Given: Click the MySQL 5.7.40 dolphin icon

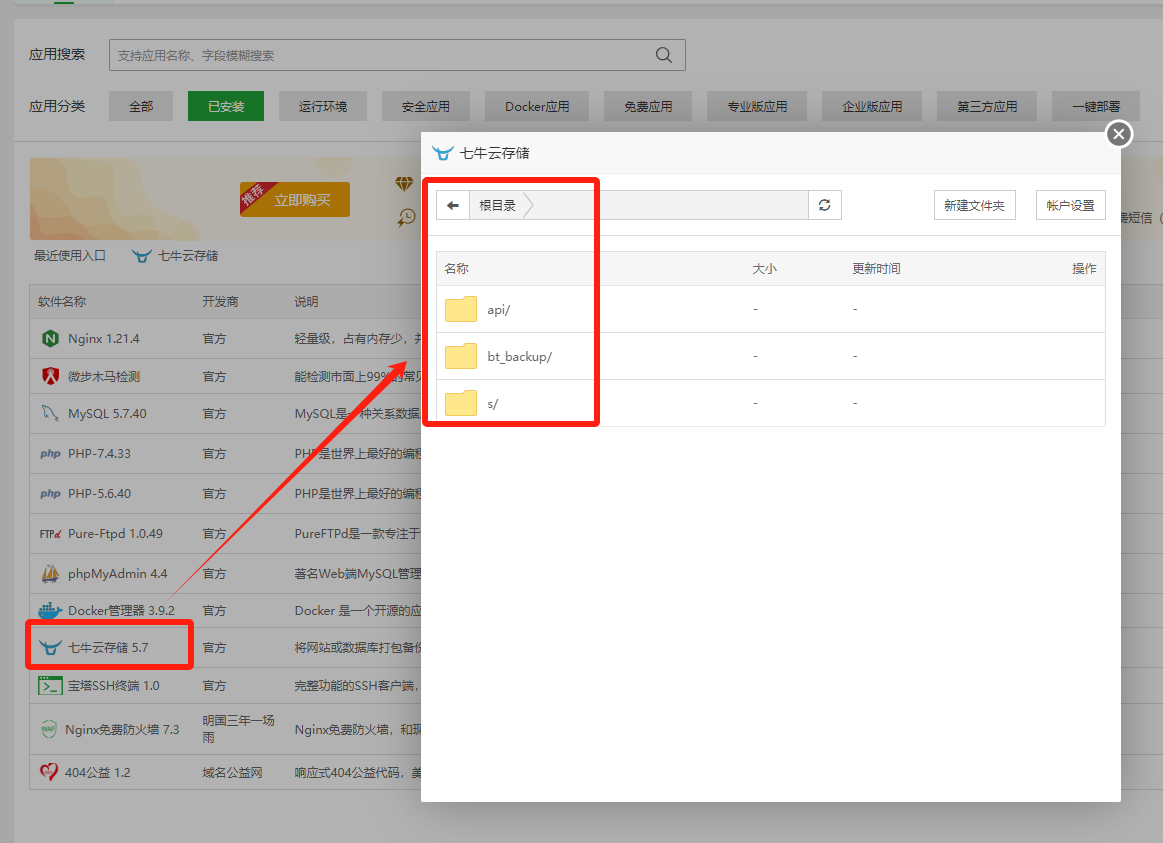Looking at the screenshot, I should (50, 414).
